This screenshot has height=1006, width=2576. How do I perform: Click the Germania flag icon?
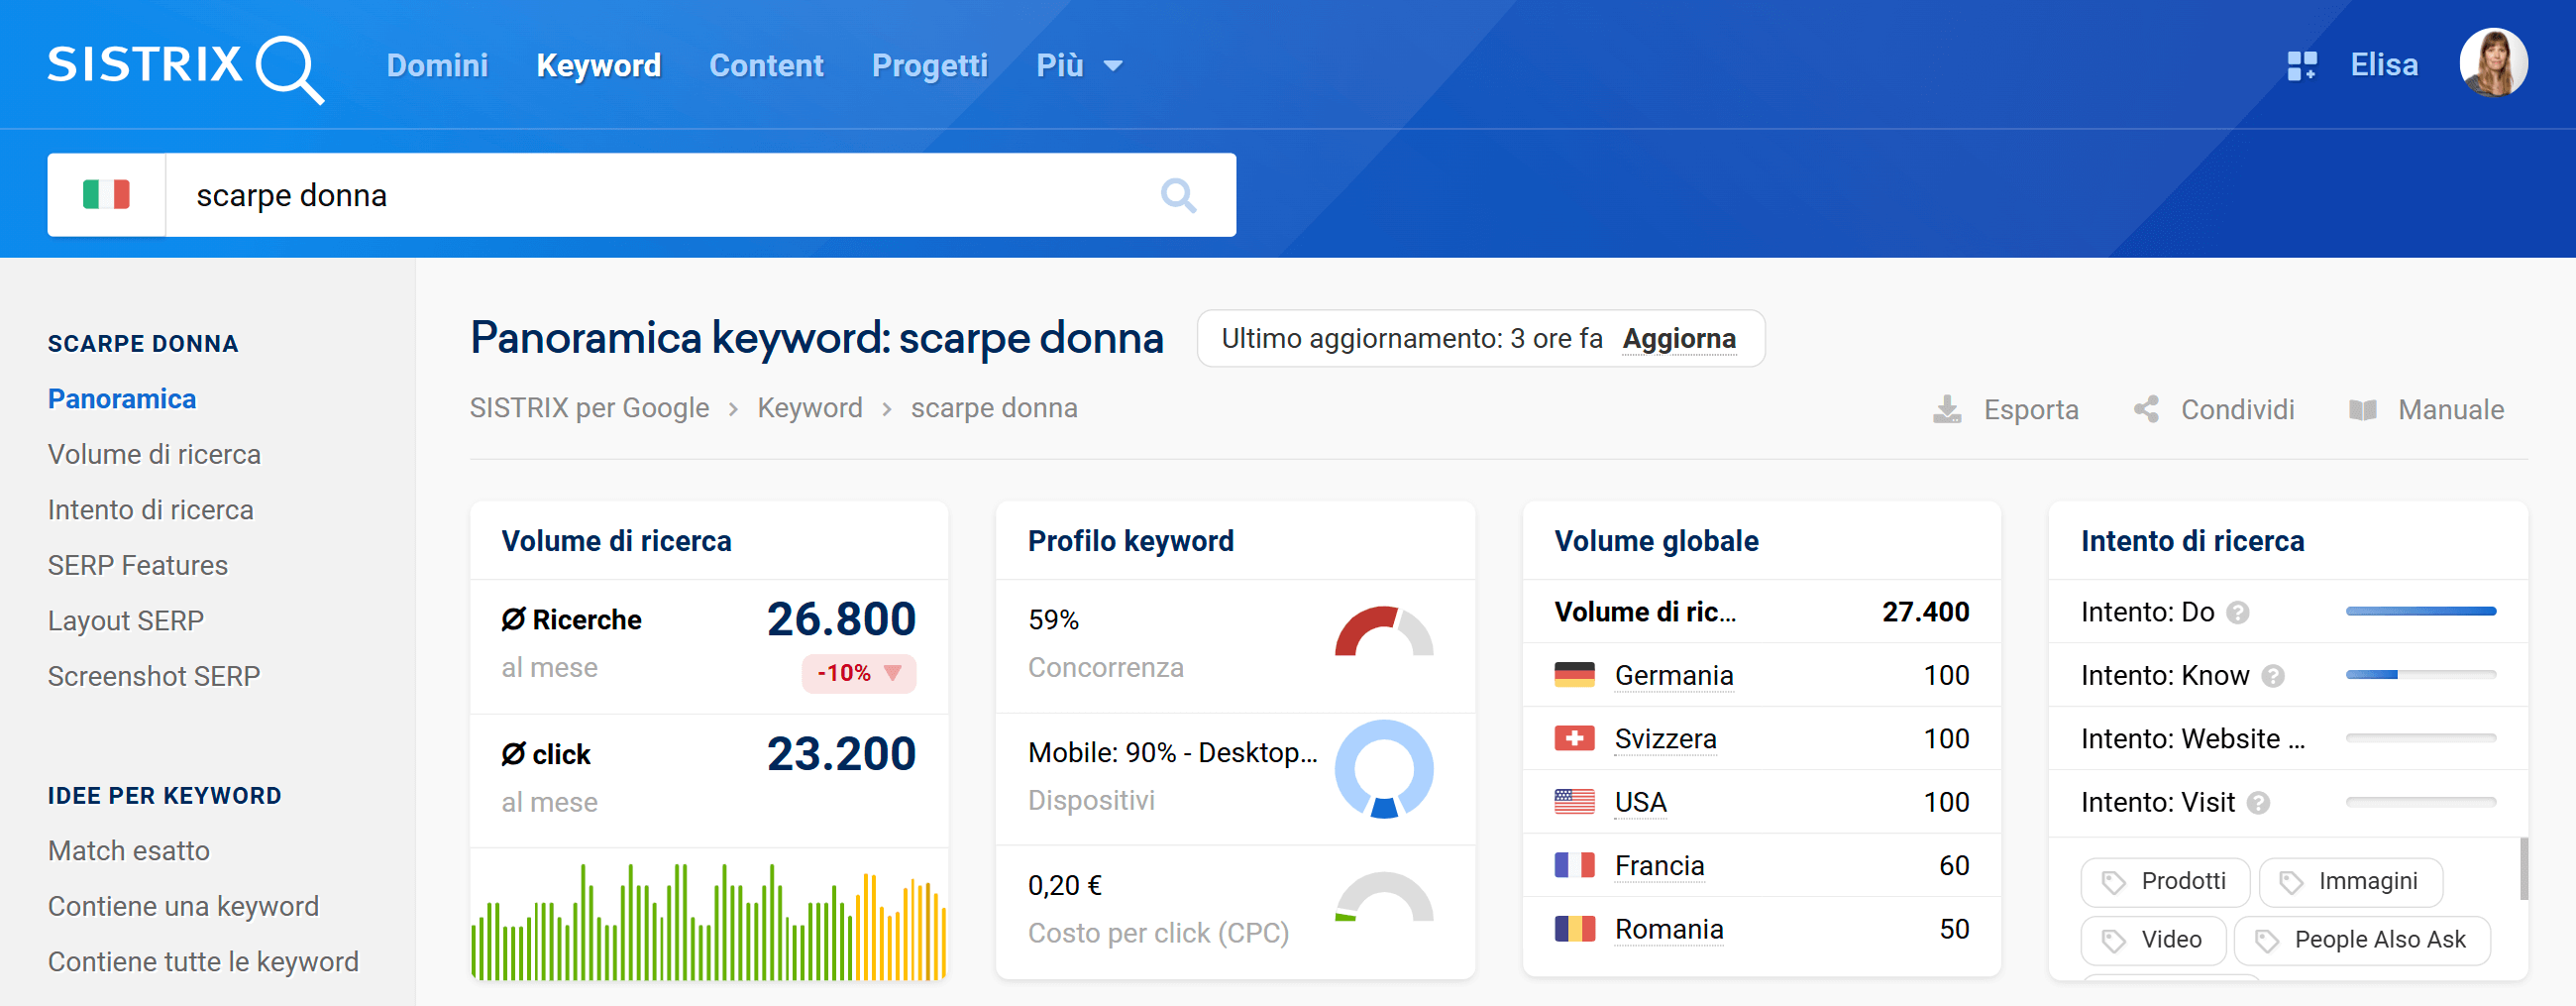[x=1574, y=675]
